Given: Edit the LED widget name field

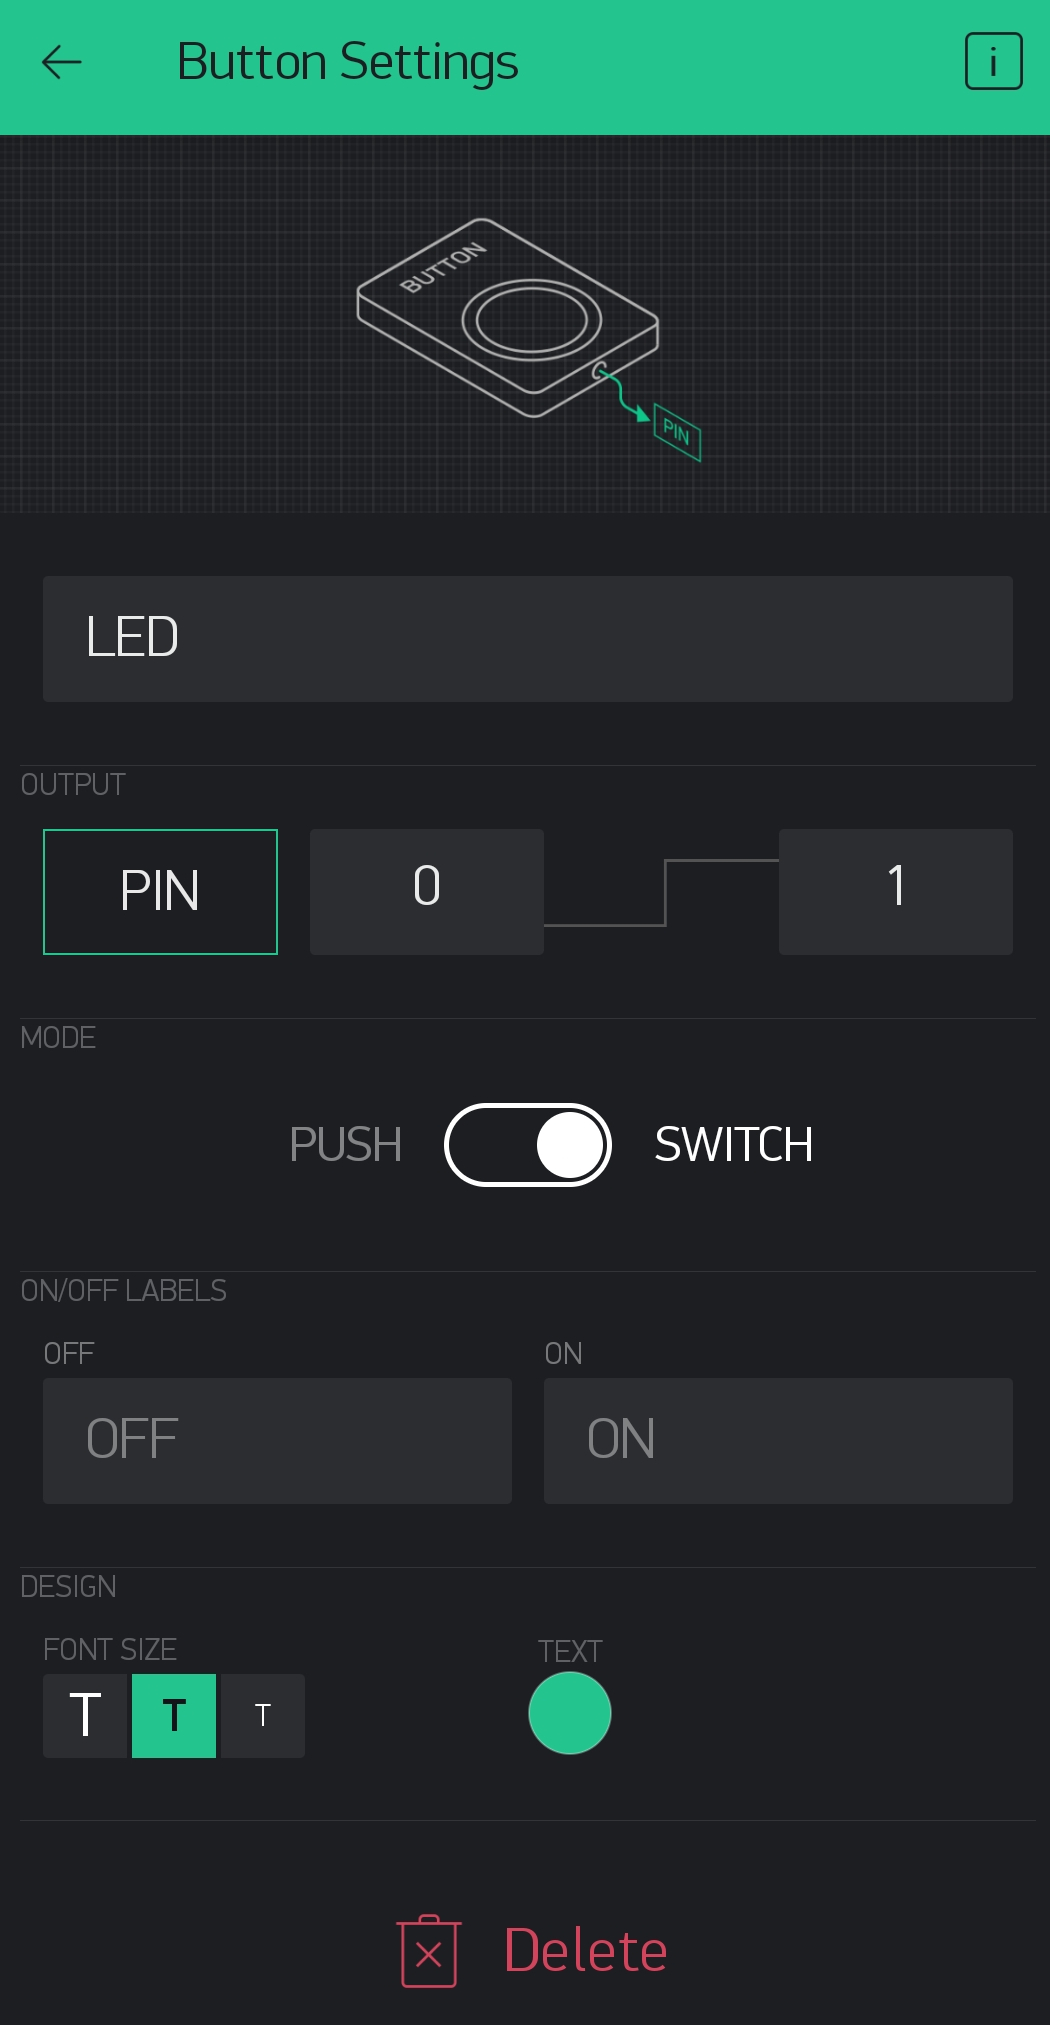Looking at the screenshot, I should tap(528, 639).
